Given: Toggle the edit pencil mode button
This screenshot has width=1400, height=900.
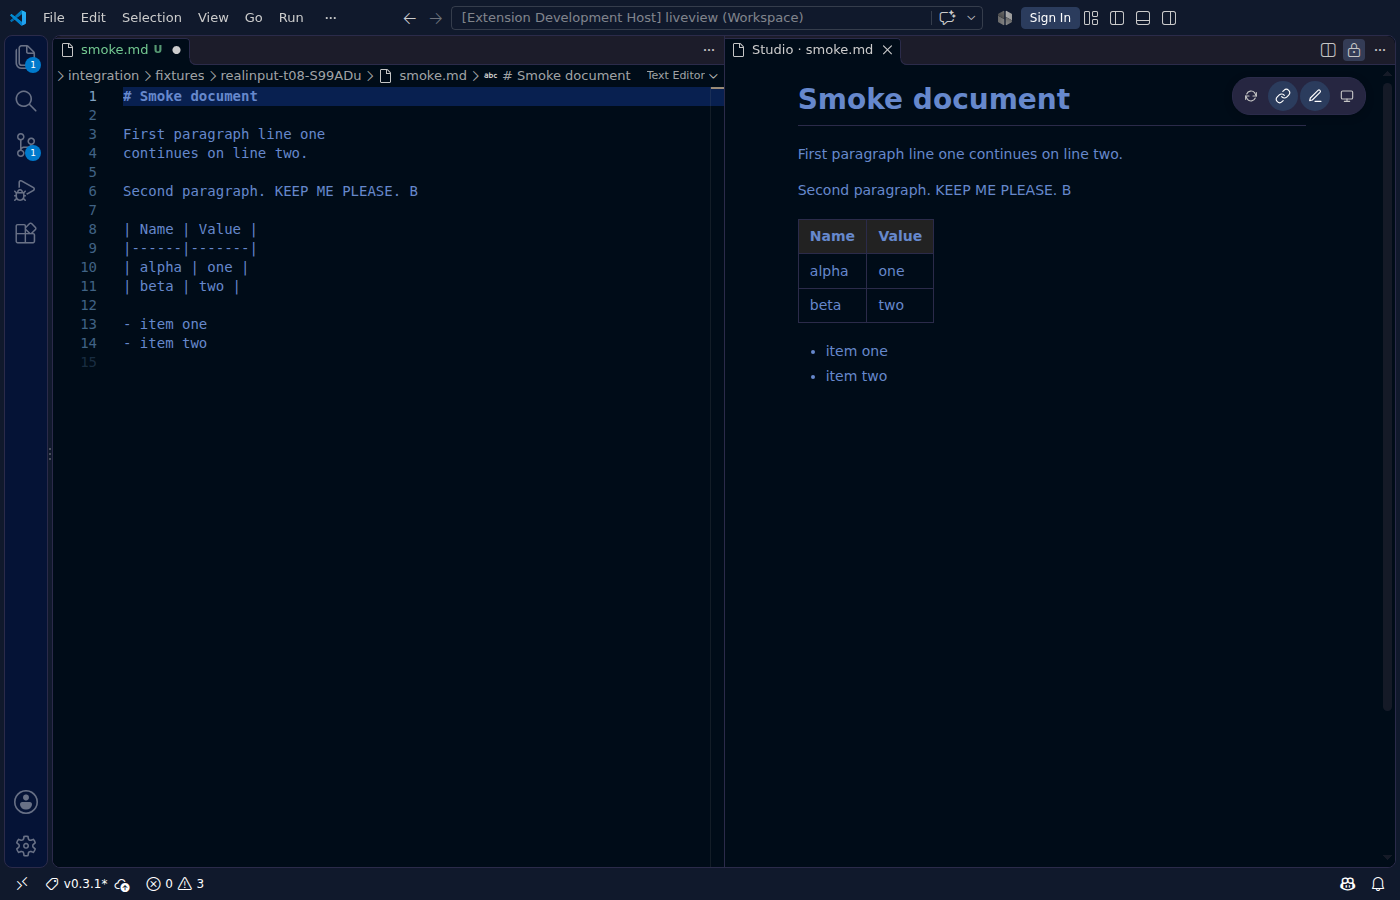Looking at the screenshot, I should point(1315,96).
